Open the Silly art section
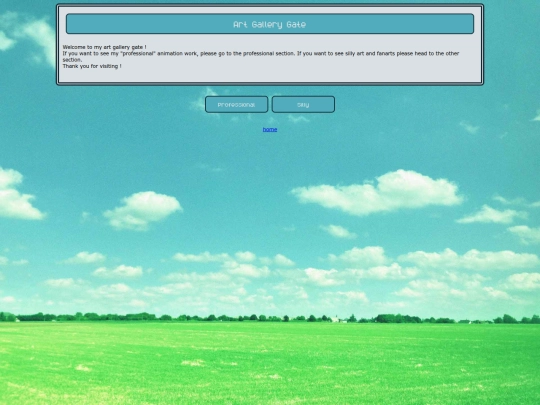This screenshot has width=540, height=405. [x=303, y=104]
